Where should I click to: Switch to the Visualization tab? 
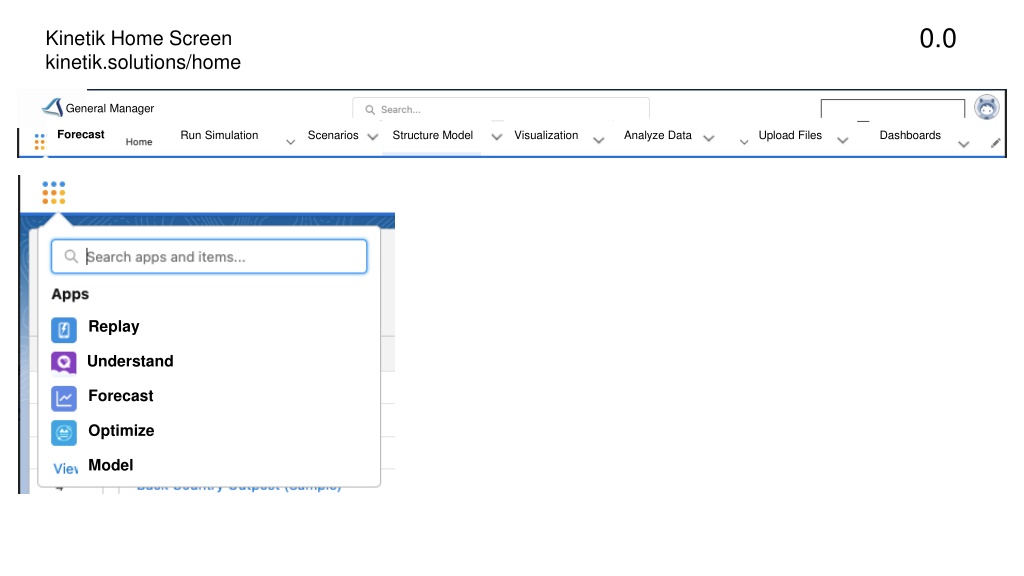click(546, 135)
